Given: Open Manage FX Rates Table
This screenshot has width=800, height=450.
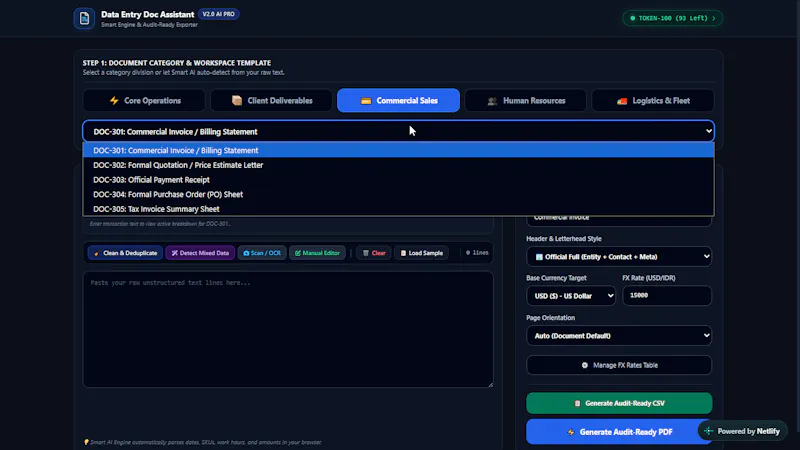Looking at the screenshot, I should pos(619,365).
